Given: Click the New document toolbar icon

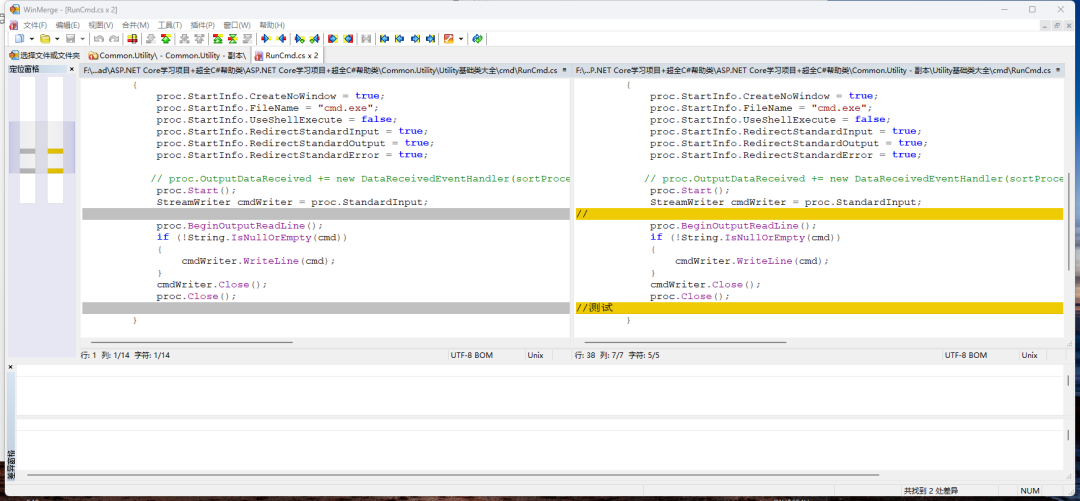Looking at the screenshot, I should tap(18, 39).
